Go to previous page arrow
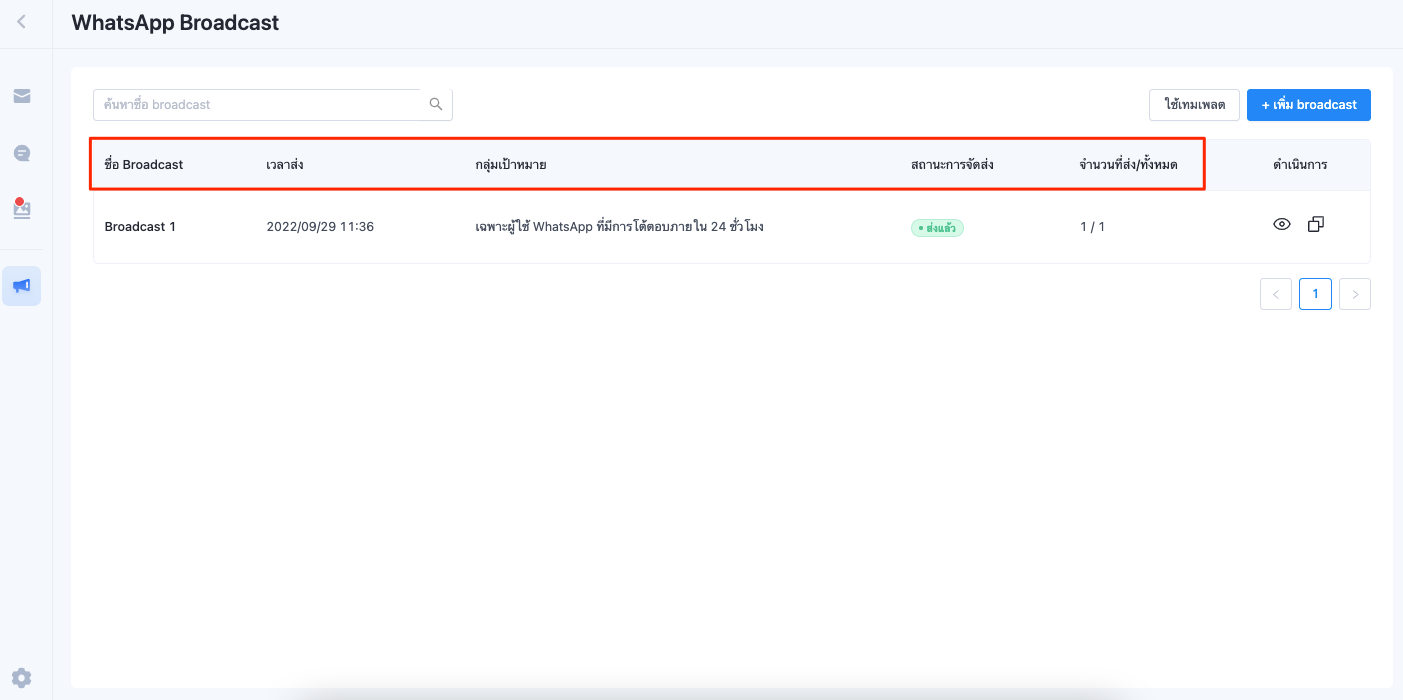Screen dimensions: 1403x700 (x=1276, y=294)
